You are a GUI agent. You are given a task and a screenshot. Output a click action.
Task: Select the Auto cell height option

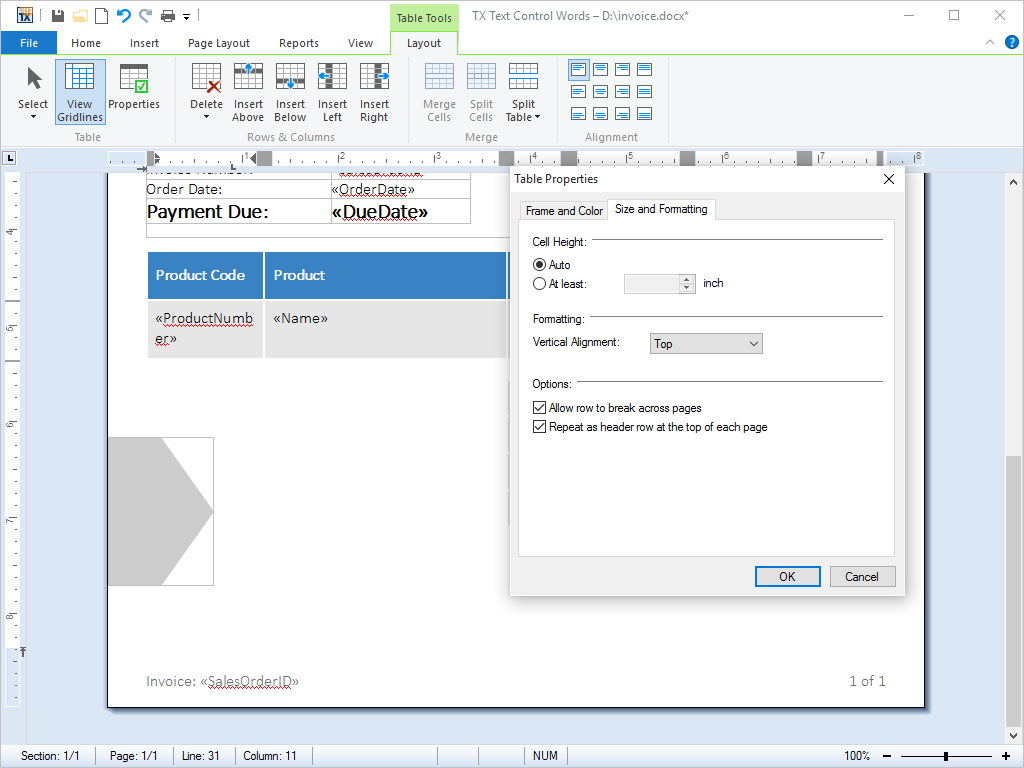click(x=540, y=265)
